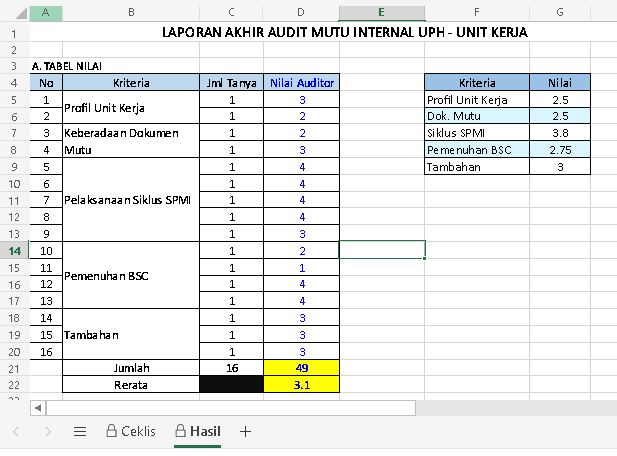Select row 14 header
The image size is (617, 456).
[14, 250]
